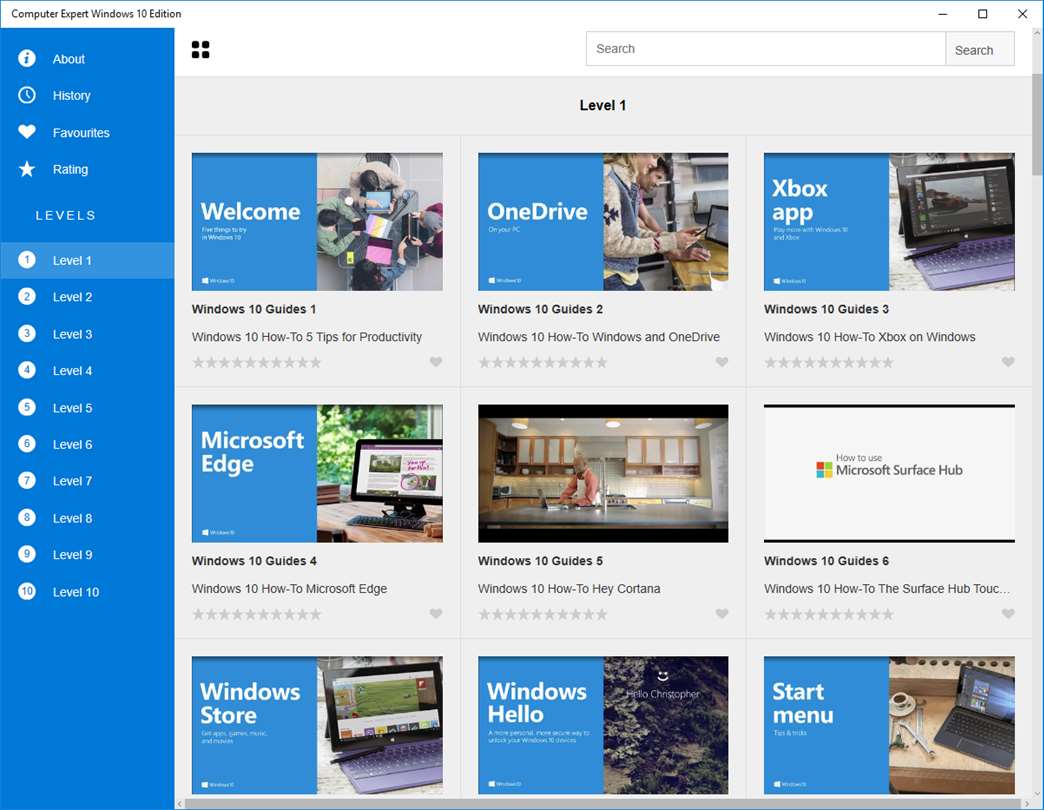Viewport: 1044px width, 810px height.
Task: Focus the Search input field
Action: point(766,49)
